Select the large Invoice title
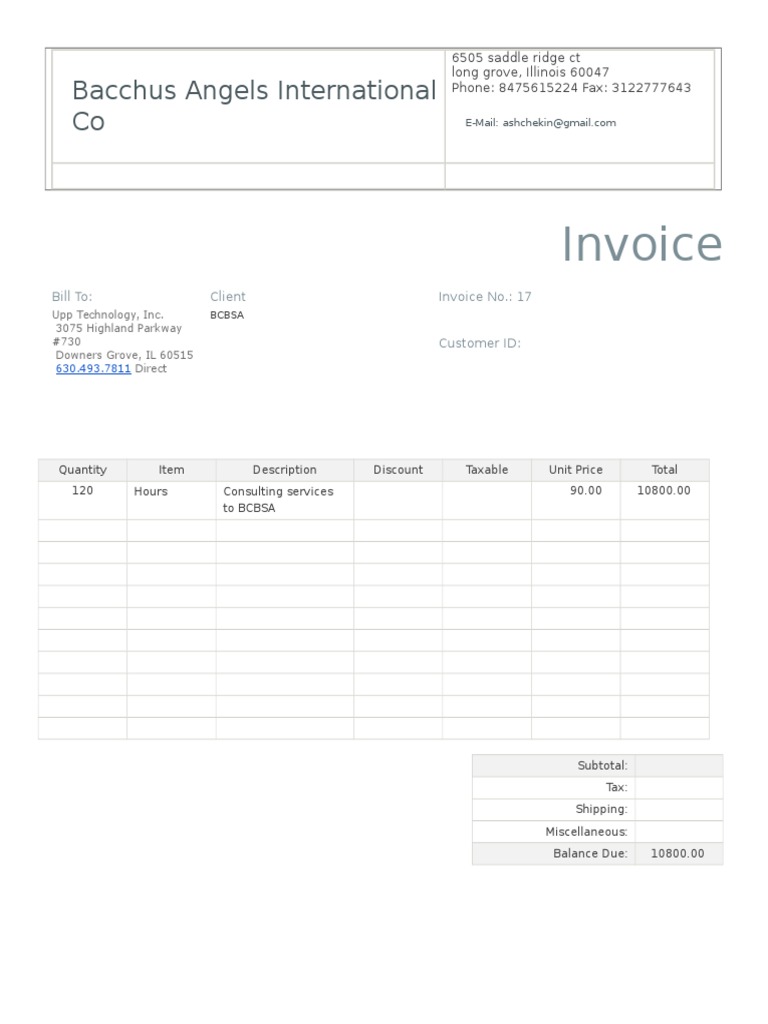Viewport: 768px width, 1024px height. pos(641,244)
